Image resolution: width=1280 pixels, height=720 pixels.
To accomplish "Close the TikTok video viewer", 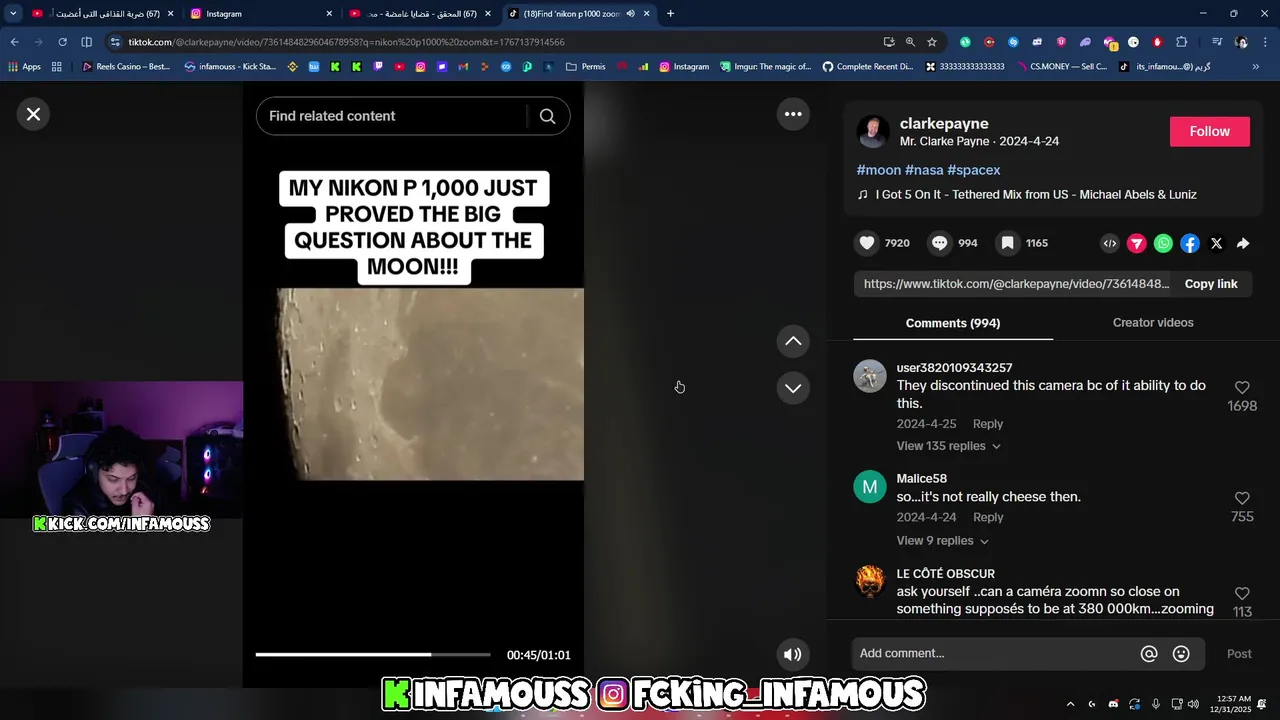I will point(33,114).
